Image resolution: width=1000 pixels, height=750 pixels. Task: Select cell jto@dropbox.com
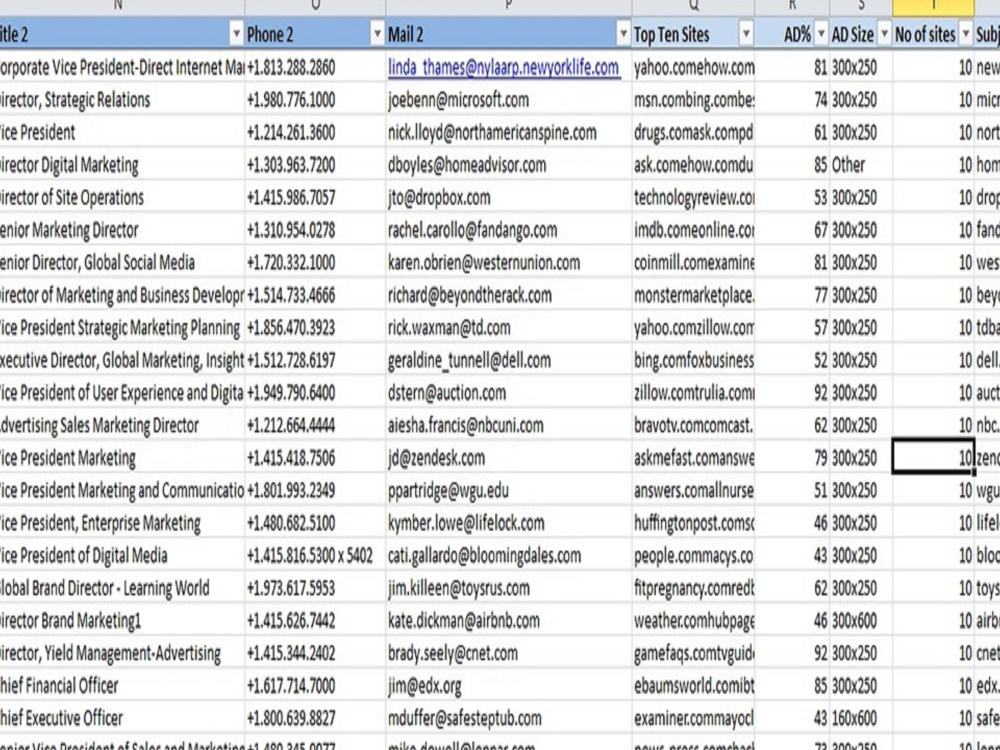508,197
